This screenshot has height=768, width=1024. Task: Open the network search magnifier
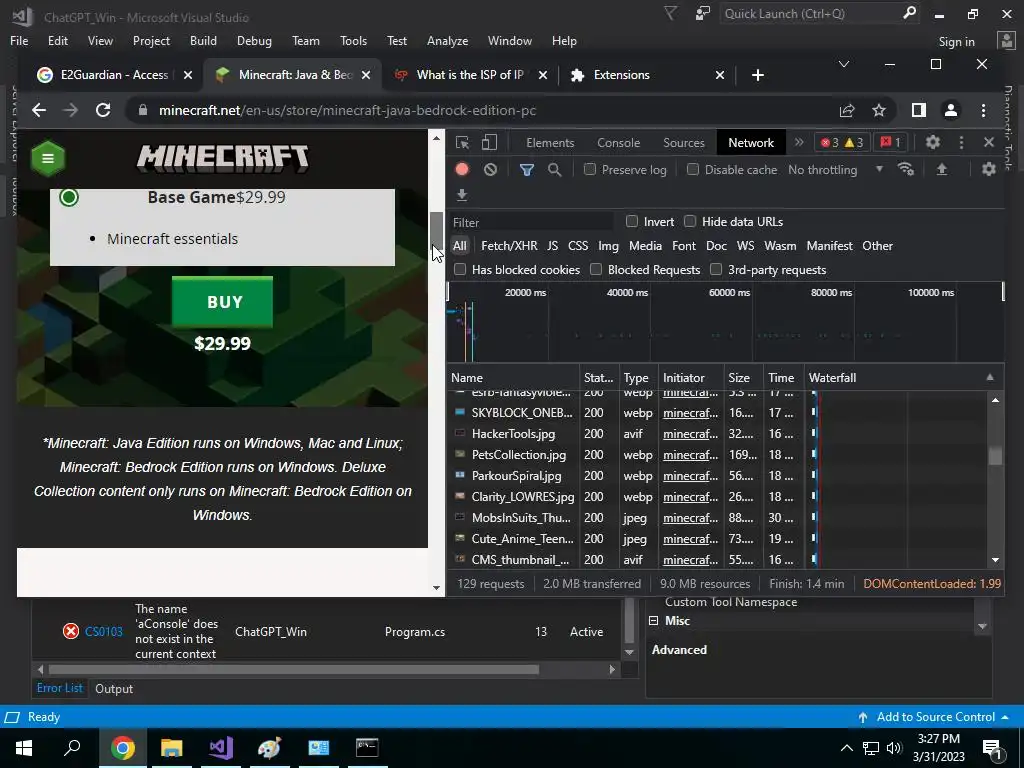[554, 170]
